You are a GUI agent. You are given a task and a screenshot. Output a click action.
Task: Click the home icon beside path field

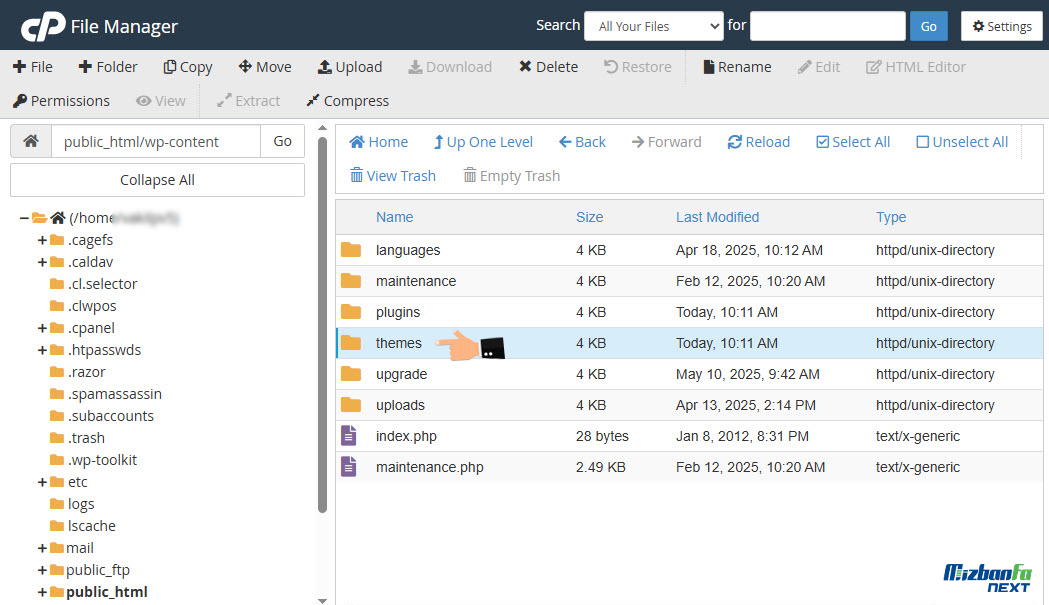pyautogui.click(x=31, y=141)
